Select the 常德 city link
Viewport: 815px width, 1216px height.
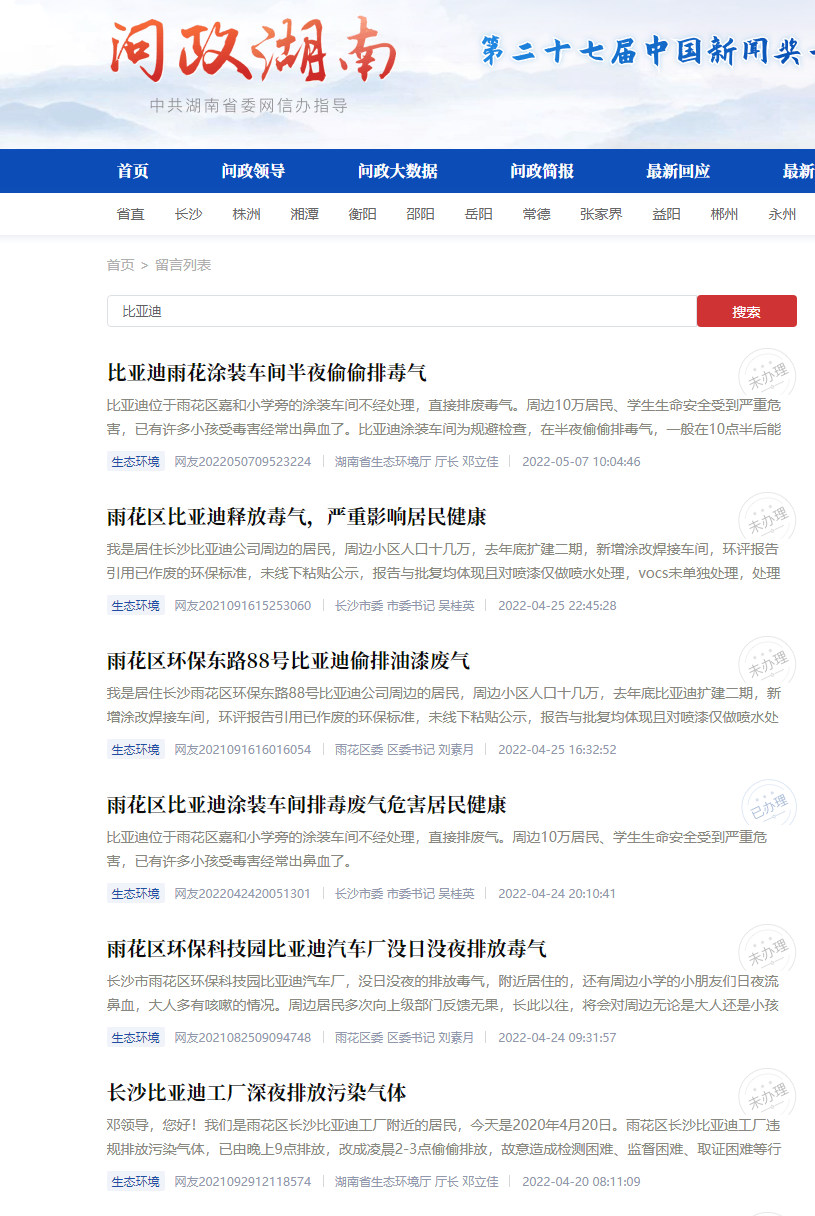tap(536, 214)
